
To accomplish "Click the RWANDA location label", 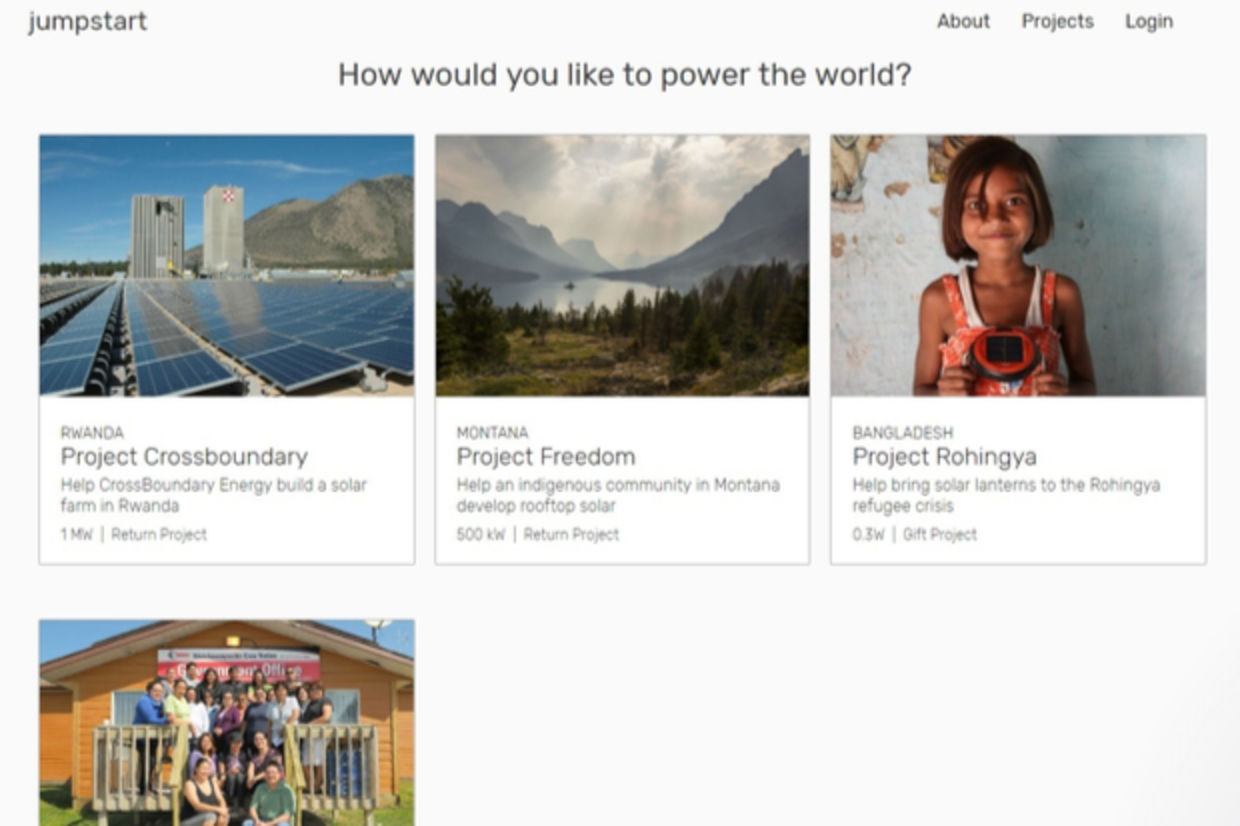I will click(92, 433).
